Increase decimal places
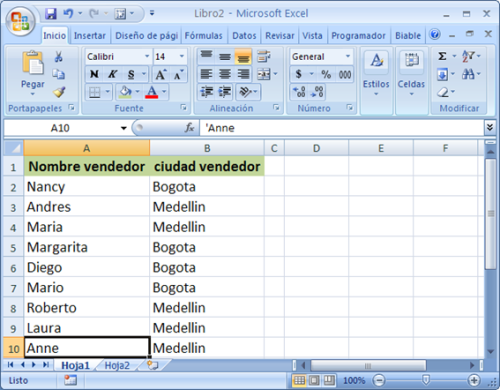 (x=299, y=92)
